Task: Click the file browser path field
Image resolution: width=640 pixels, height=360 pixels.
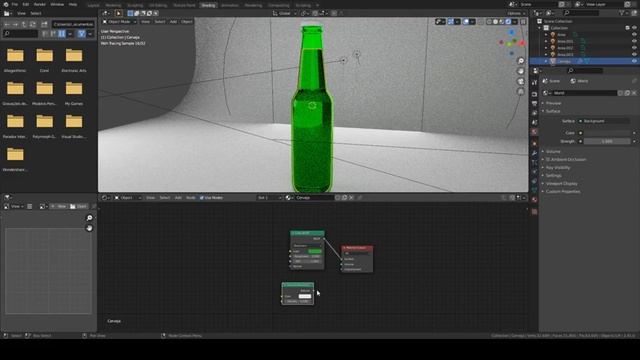Action: pyautogui.click(x=73, y=24)
